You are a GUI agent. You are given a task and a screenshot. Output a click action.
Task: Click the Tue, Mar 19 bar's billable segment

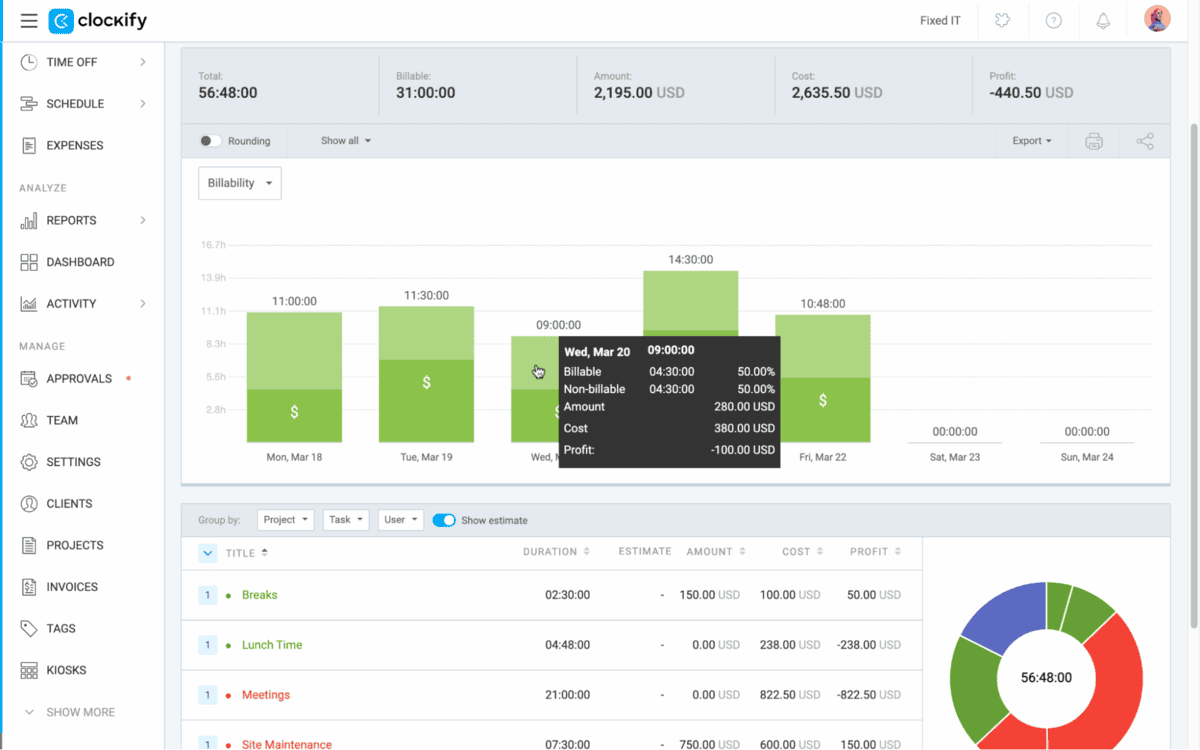(426, 401)
